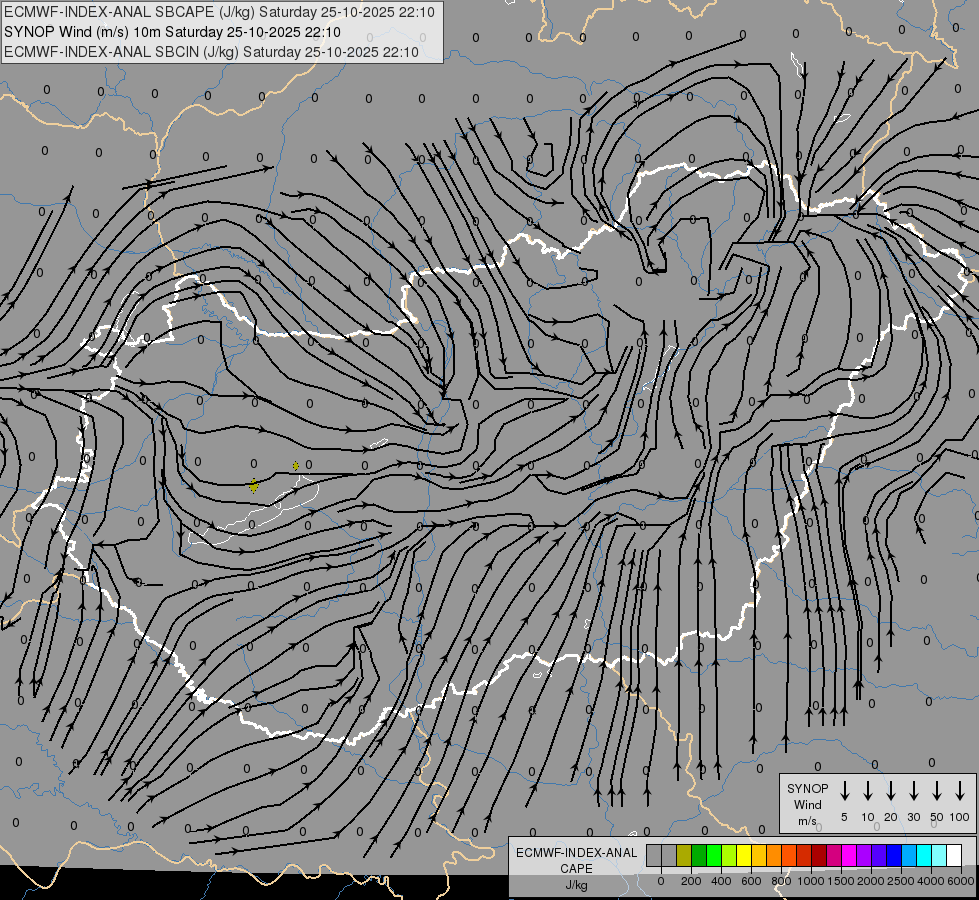Click the '600' tick on CAPE scale
The height and width of the screenshot is (900, 979).
click(751, 881)
